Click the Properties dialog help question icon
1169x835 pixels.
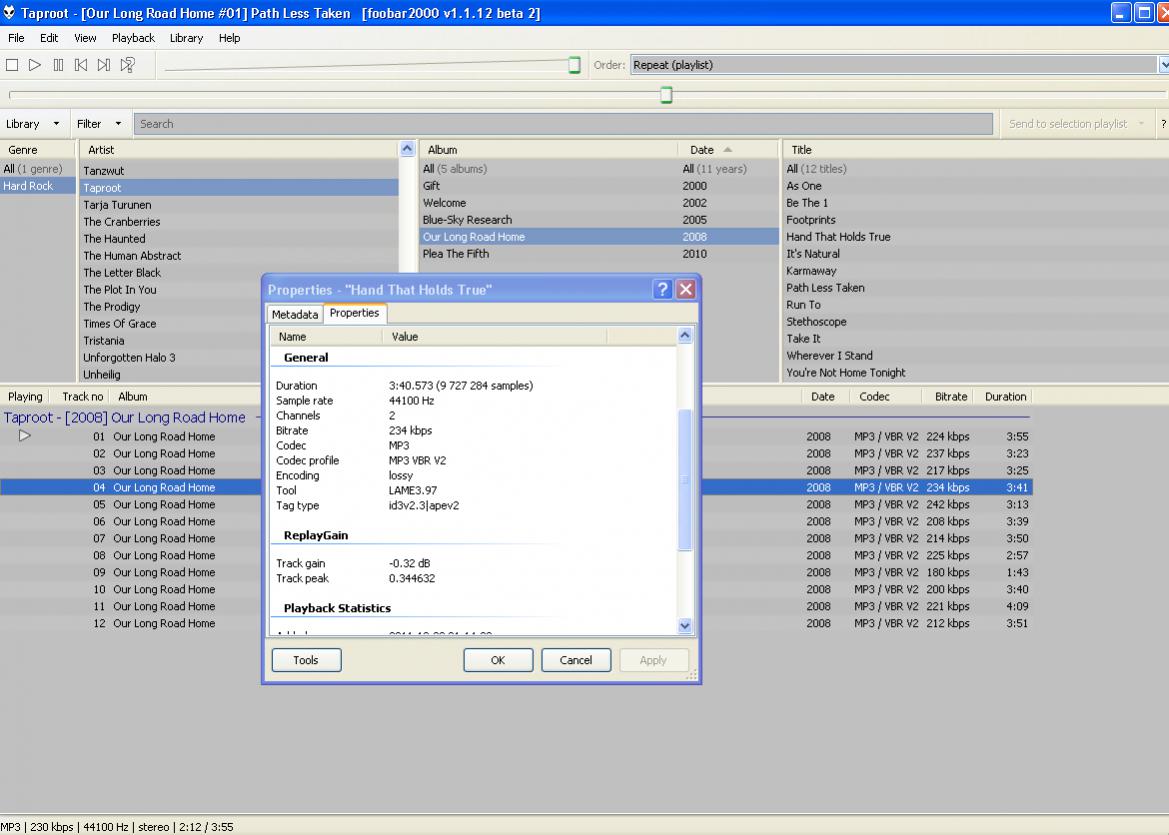click(x=662, y=289)
